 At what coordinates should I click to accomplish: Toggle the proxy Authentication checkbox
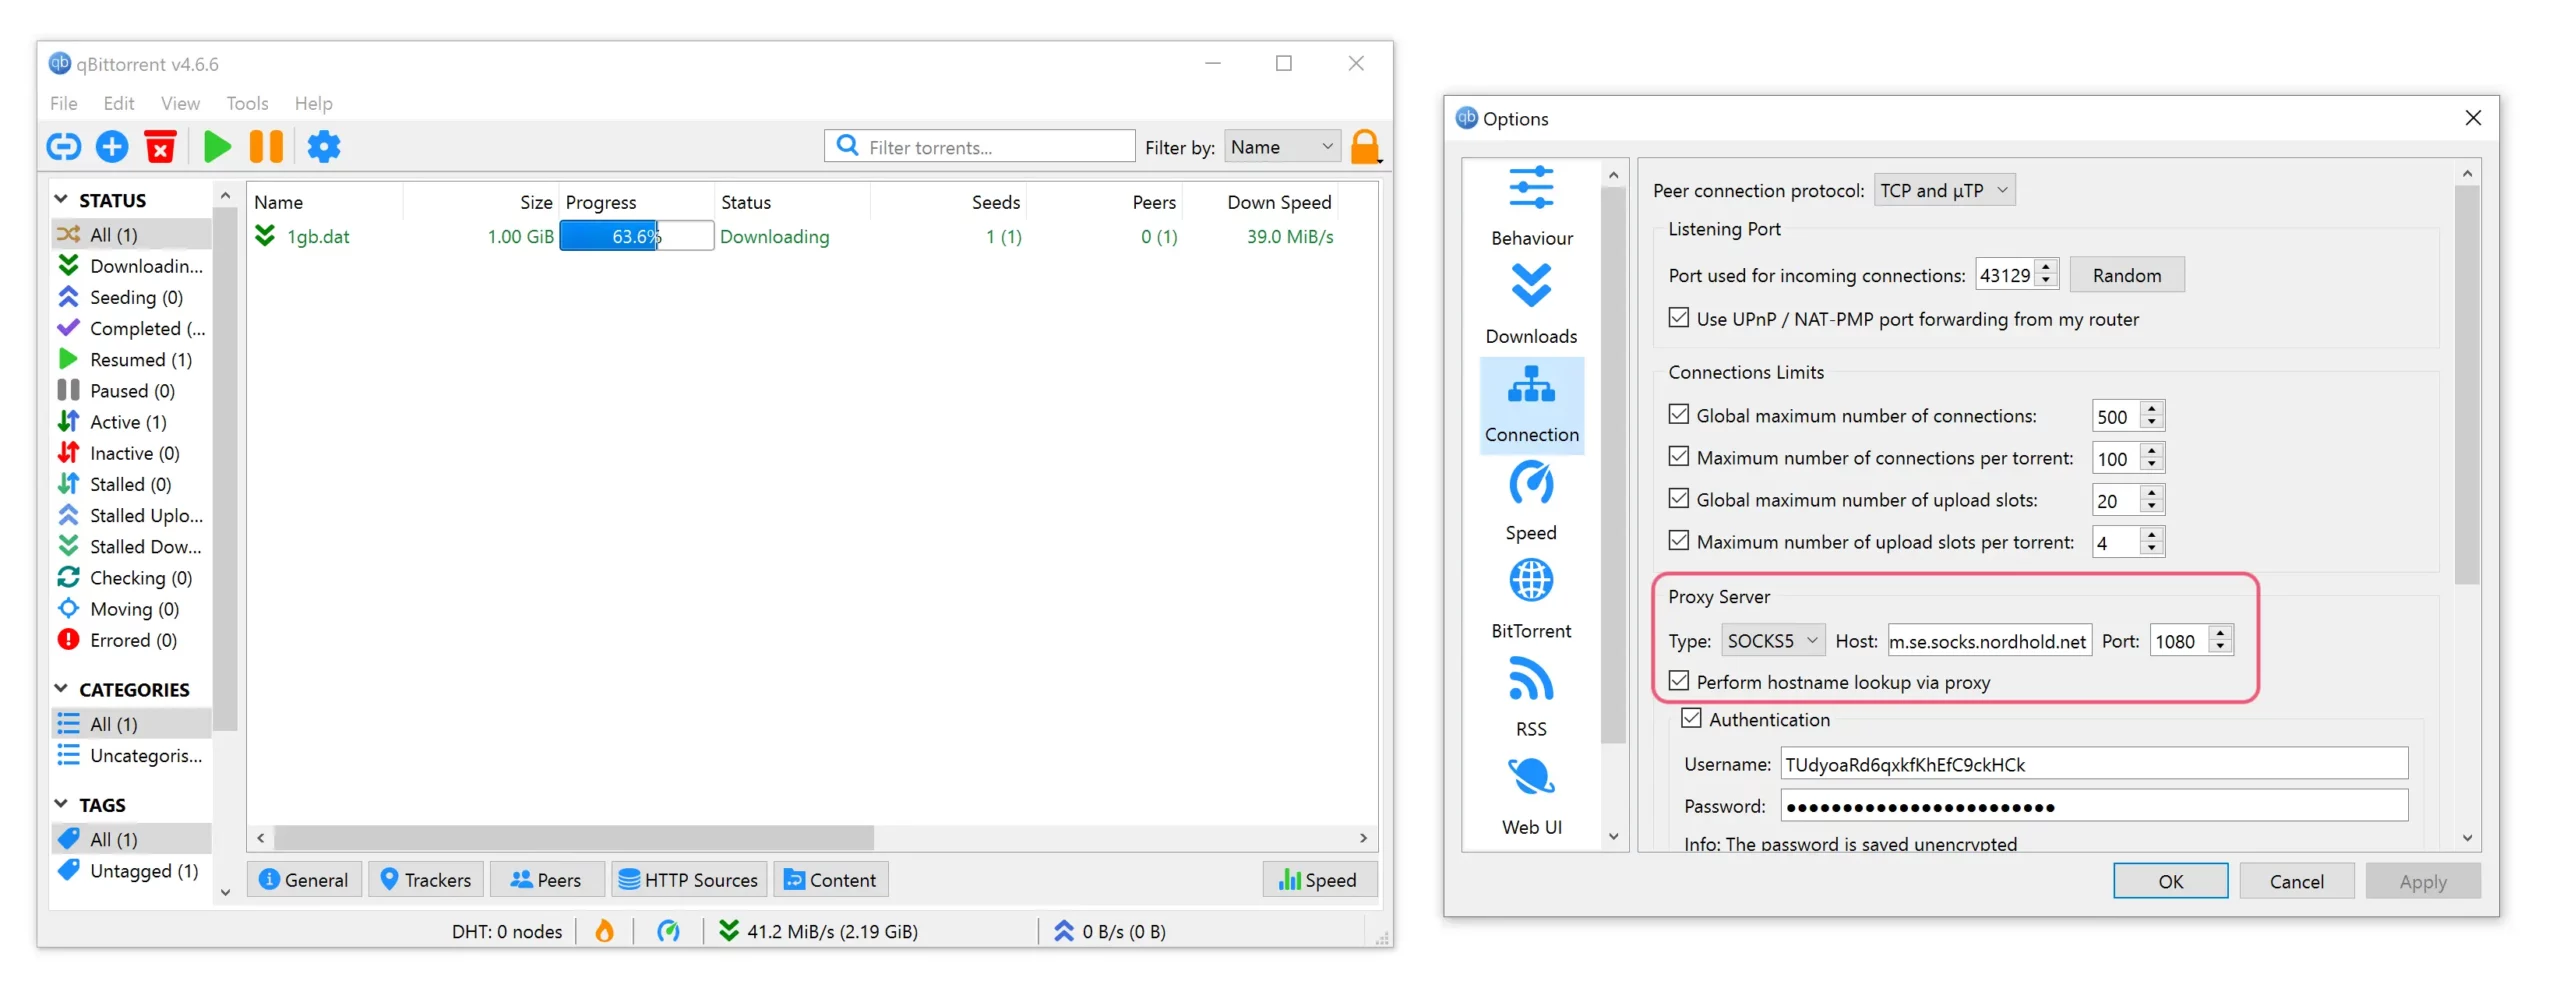point(1691,718)
